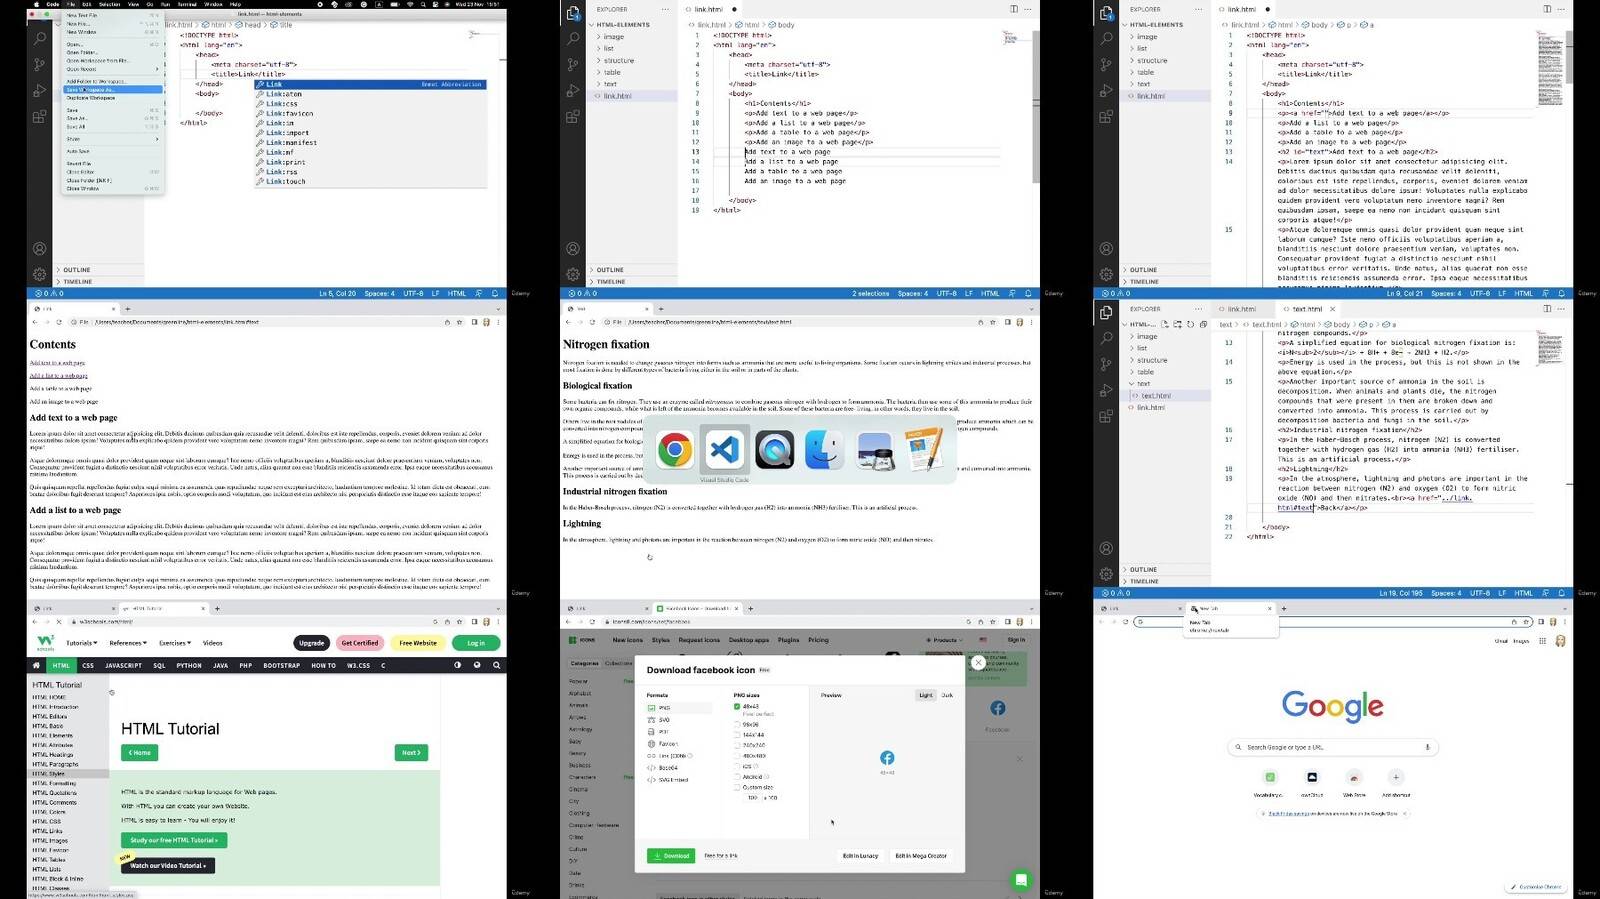Open the green chat bubble on Icons8
1600x899 pixels.
(x=1020, y=880)
